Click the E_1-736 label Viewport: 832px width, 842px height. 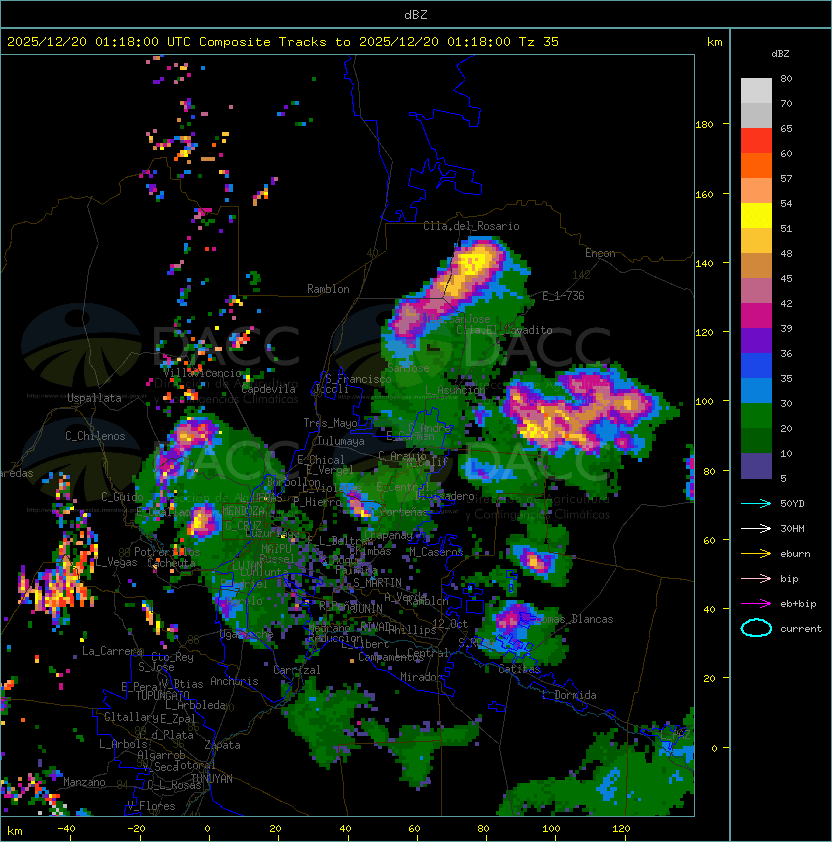click(x=563, y=296)
